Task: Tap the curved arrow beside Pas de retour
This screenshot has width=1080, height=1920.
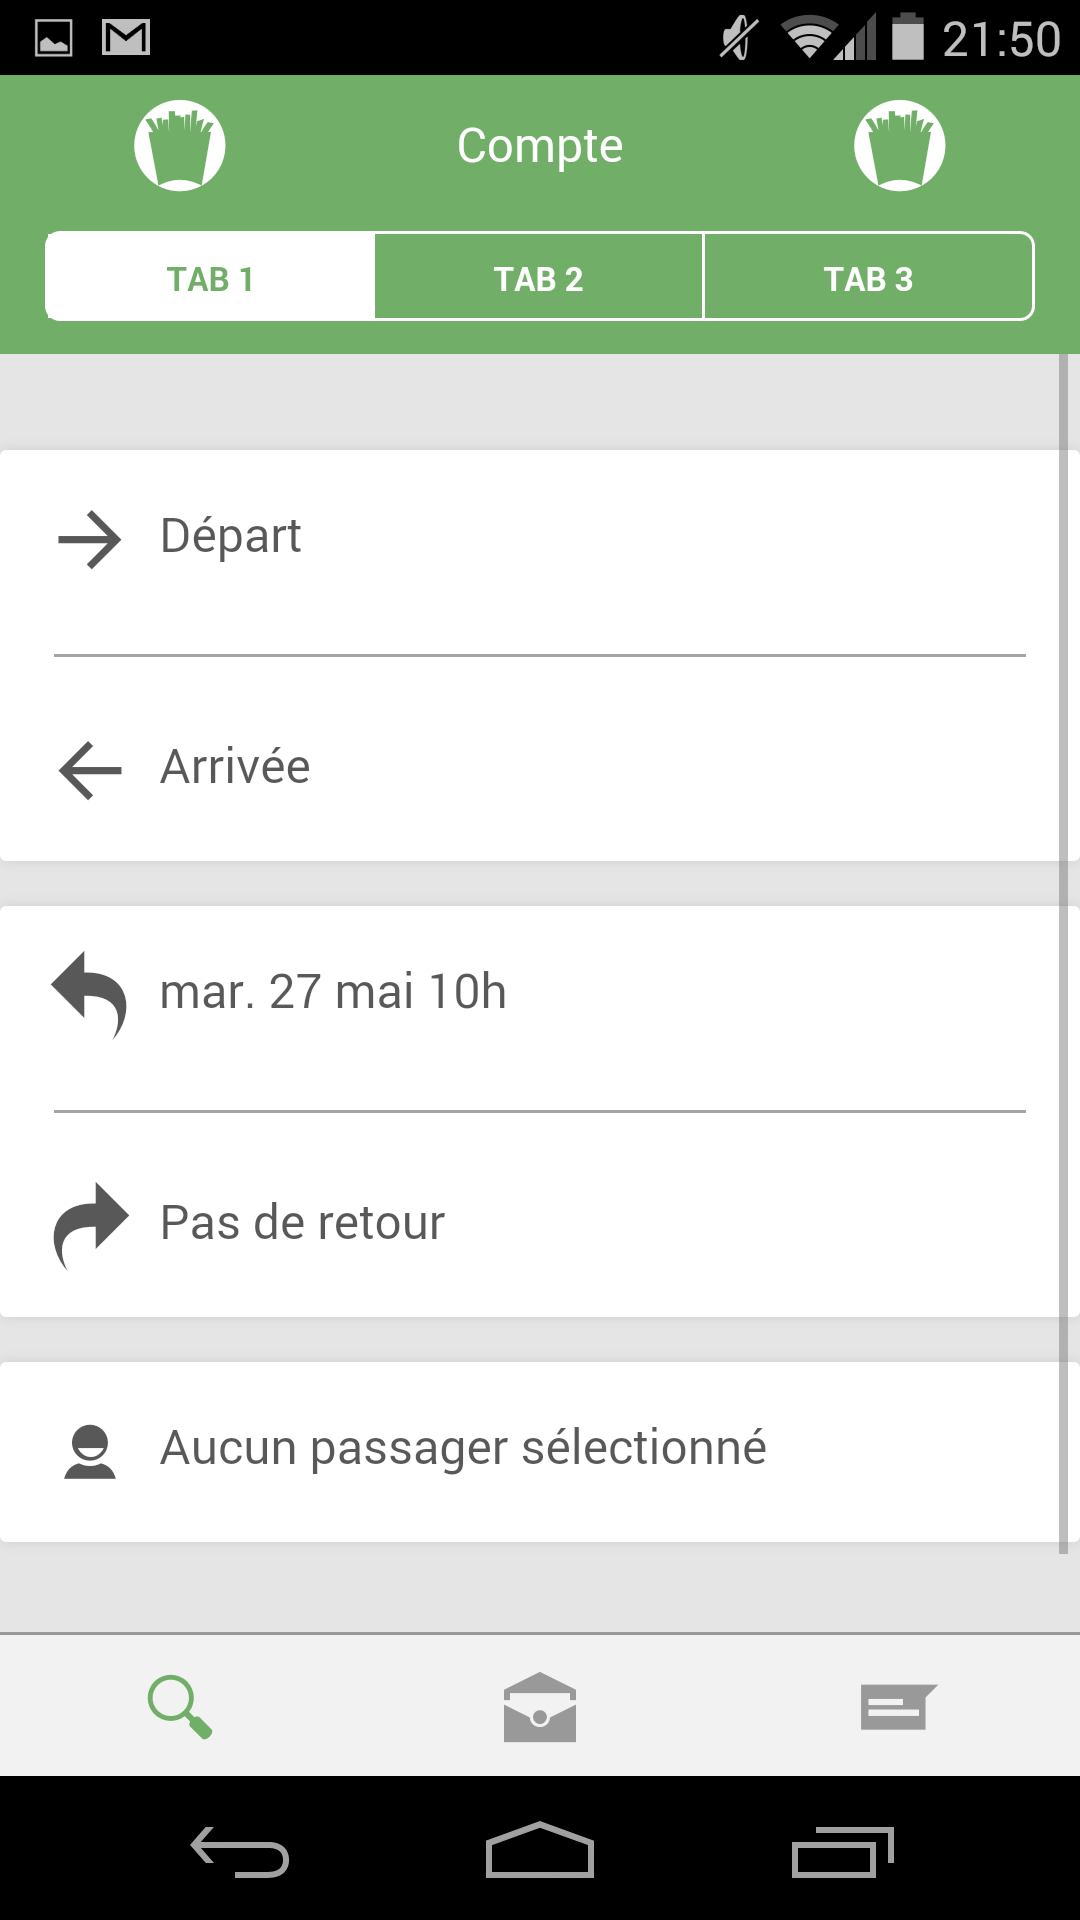Action: pyautogui.click(x=90, y=1225)
